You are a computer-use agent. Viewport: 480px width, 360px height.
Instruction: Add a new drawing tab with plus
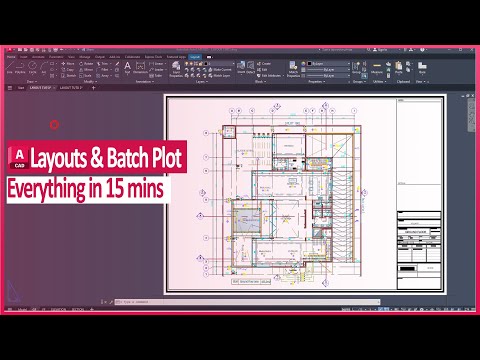(x=93, y=88)
